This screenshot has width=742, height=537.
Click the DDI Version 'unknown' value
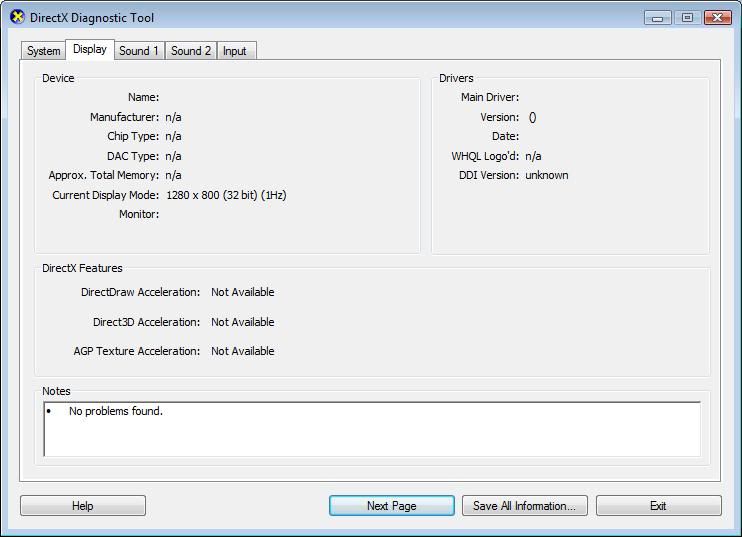(x=547, y=175)
